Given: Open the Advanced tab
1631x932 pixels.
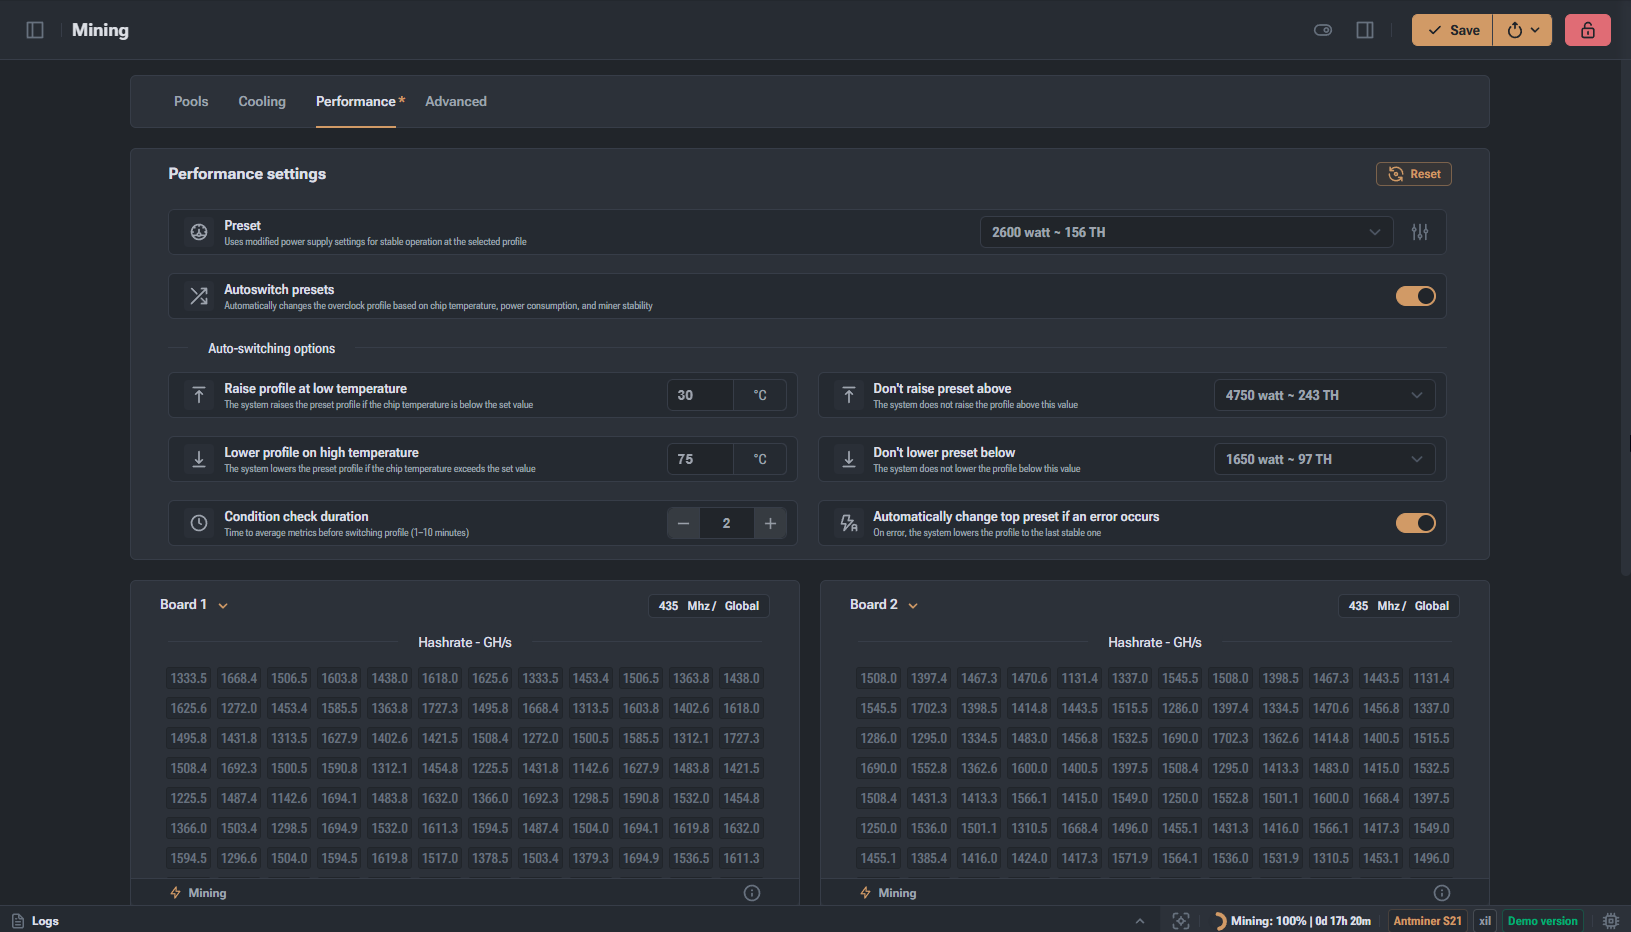Looking at the screenshot, I should [456, 101].
